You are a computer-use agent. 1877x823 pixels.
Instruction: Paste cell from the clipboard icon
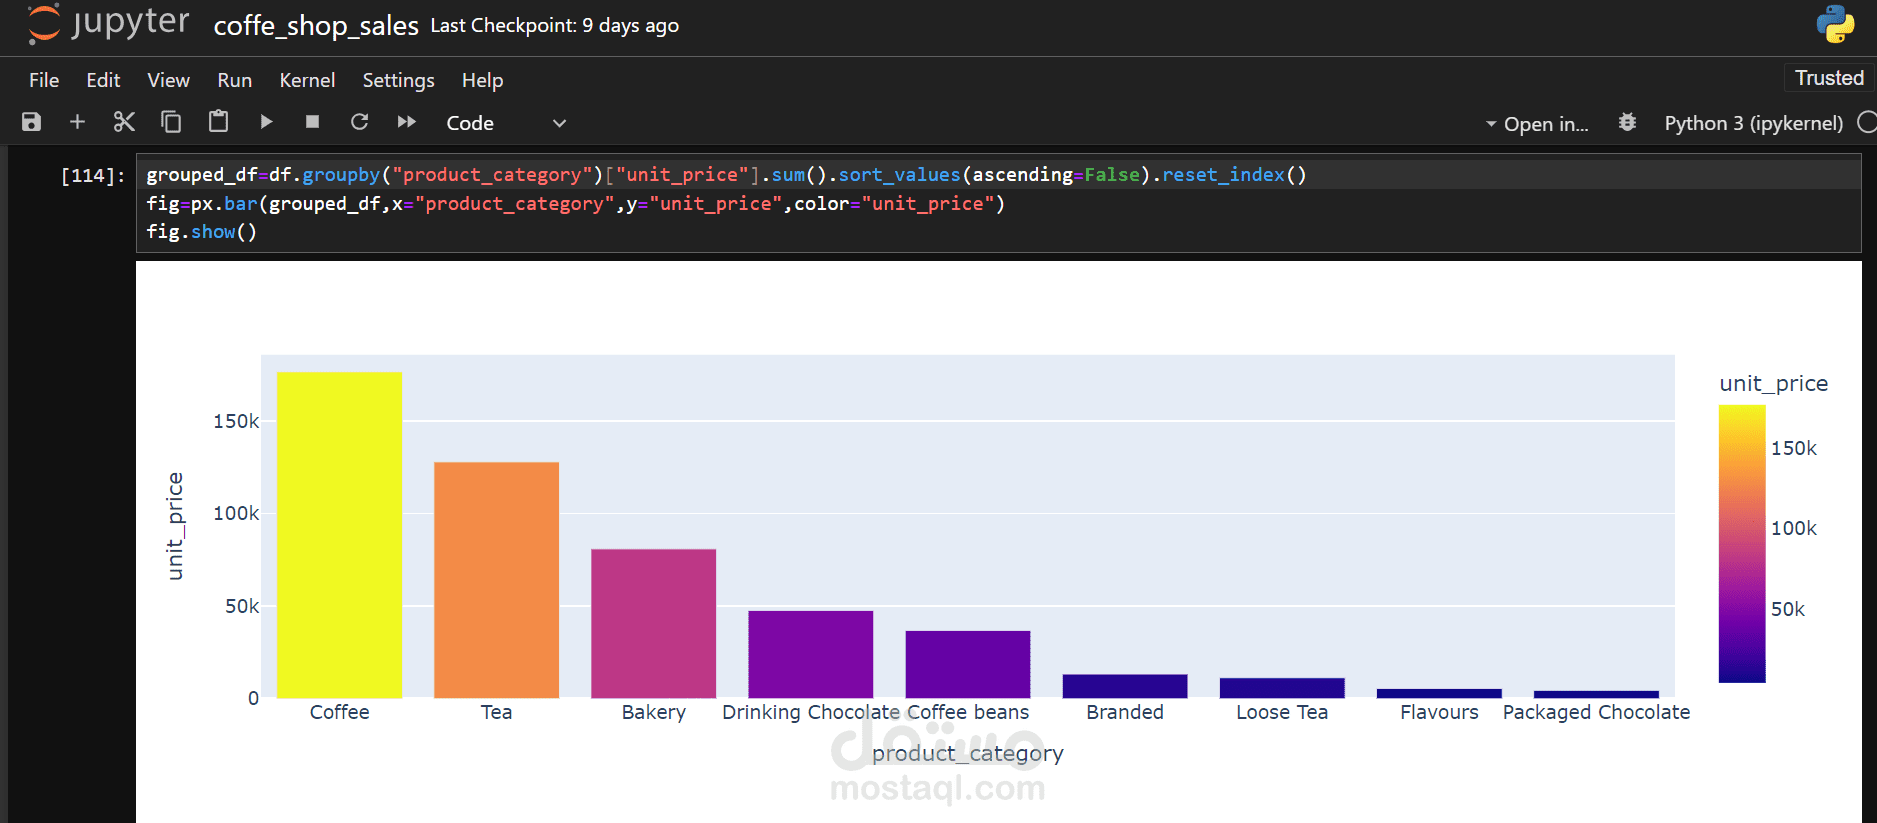(x=218, y=122)
